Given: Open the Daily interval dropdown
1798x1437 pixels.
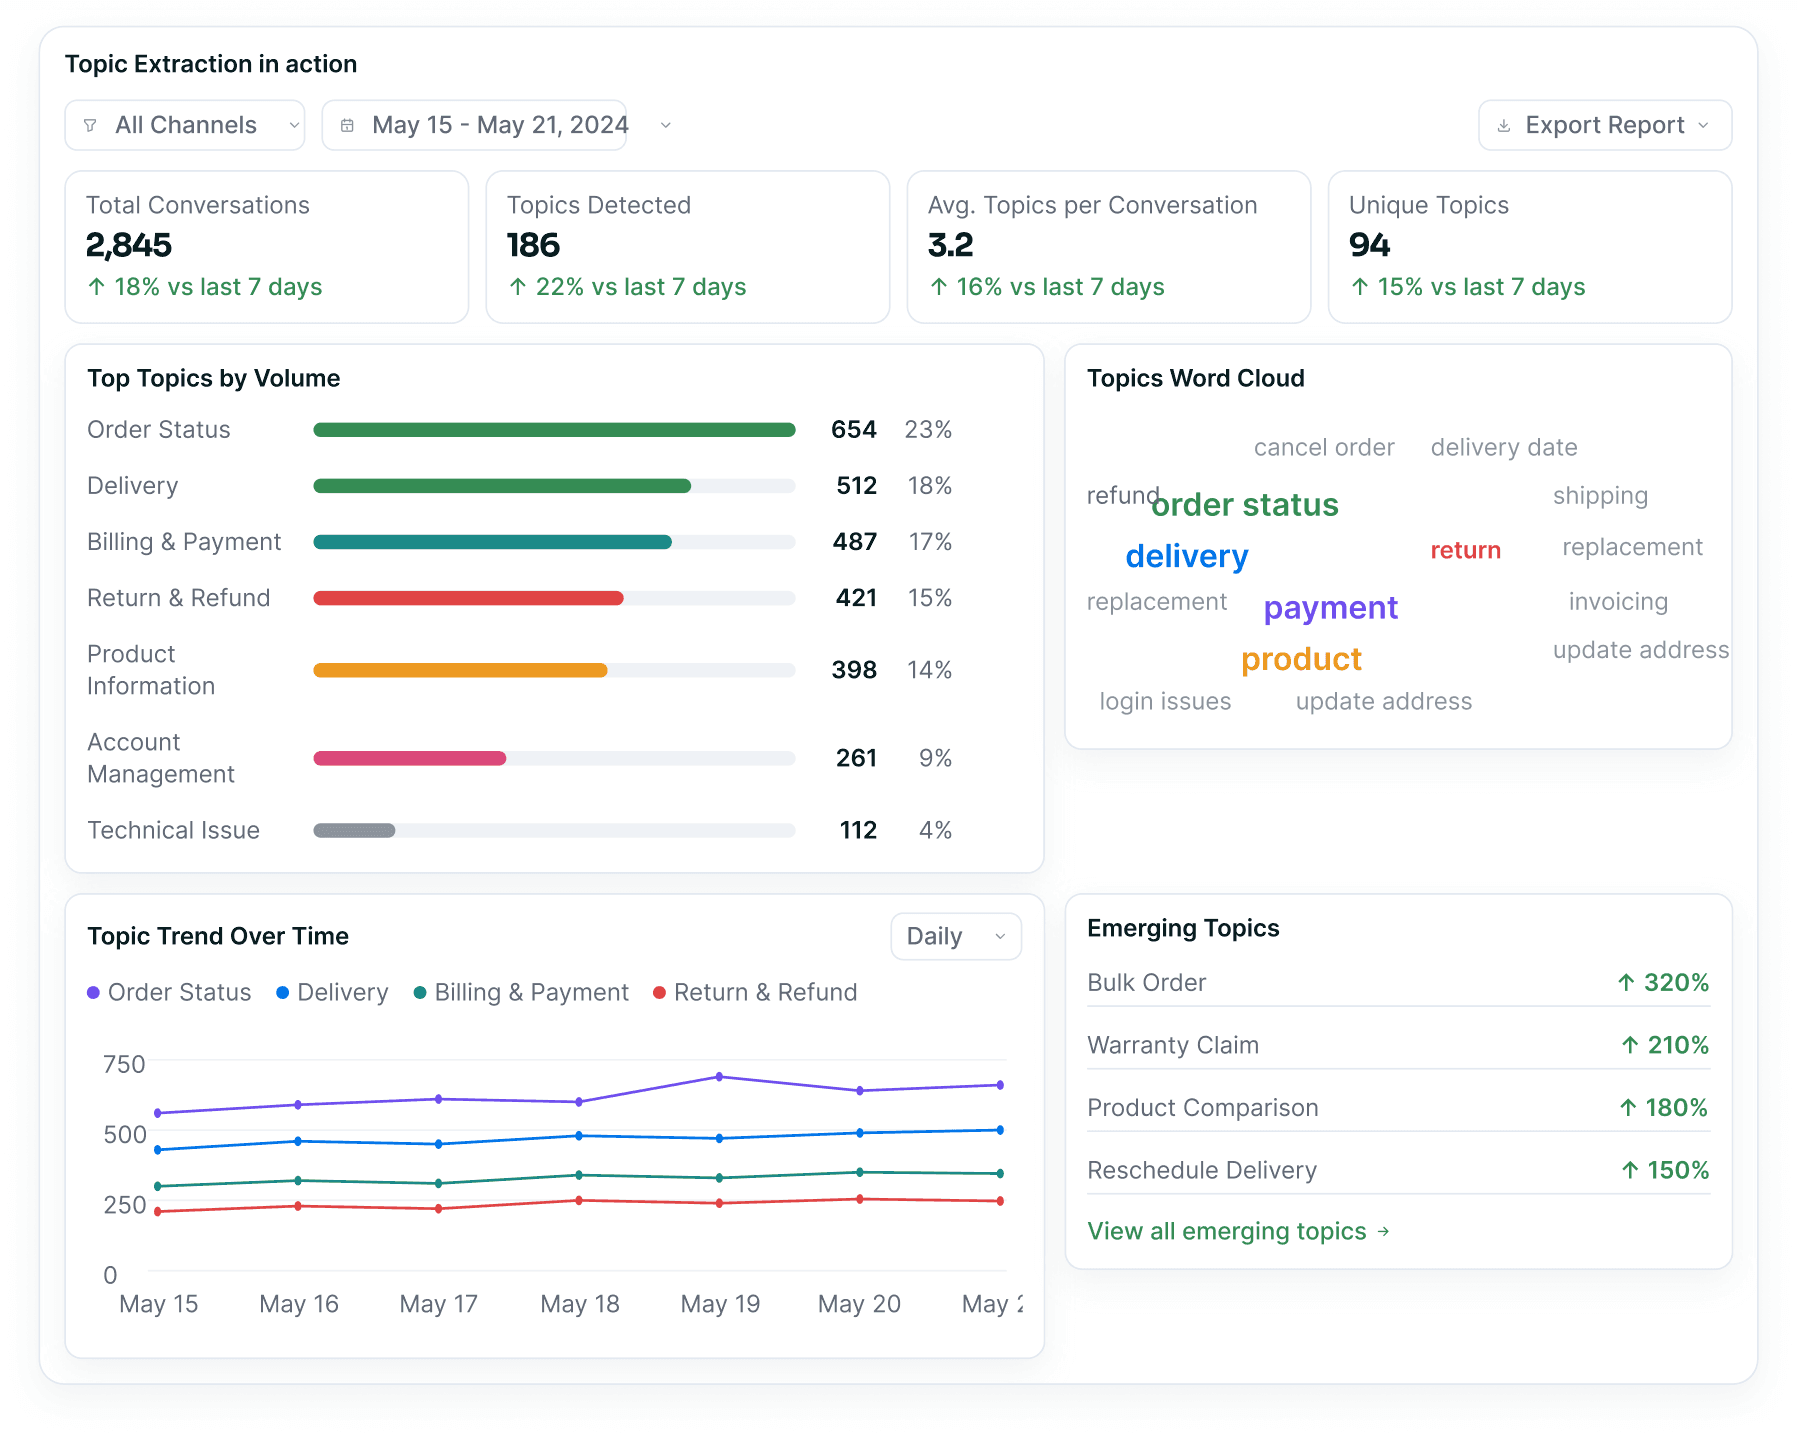Looking at the screenshot, I should click(956, 936).
